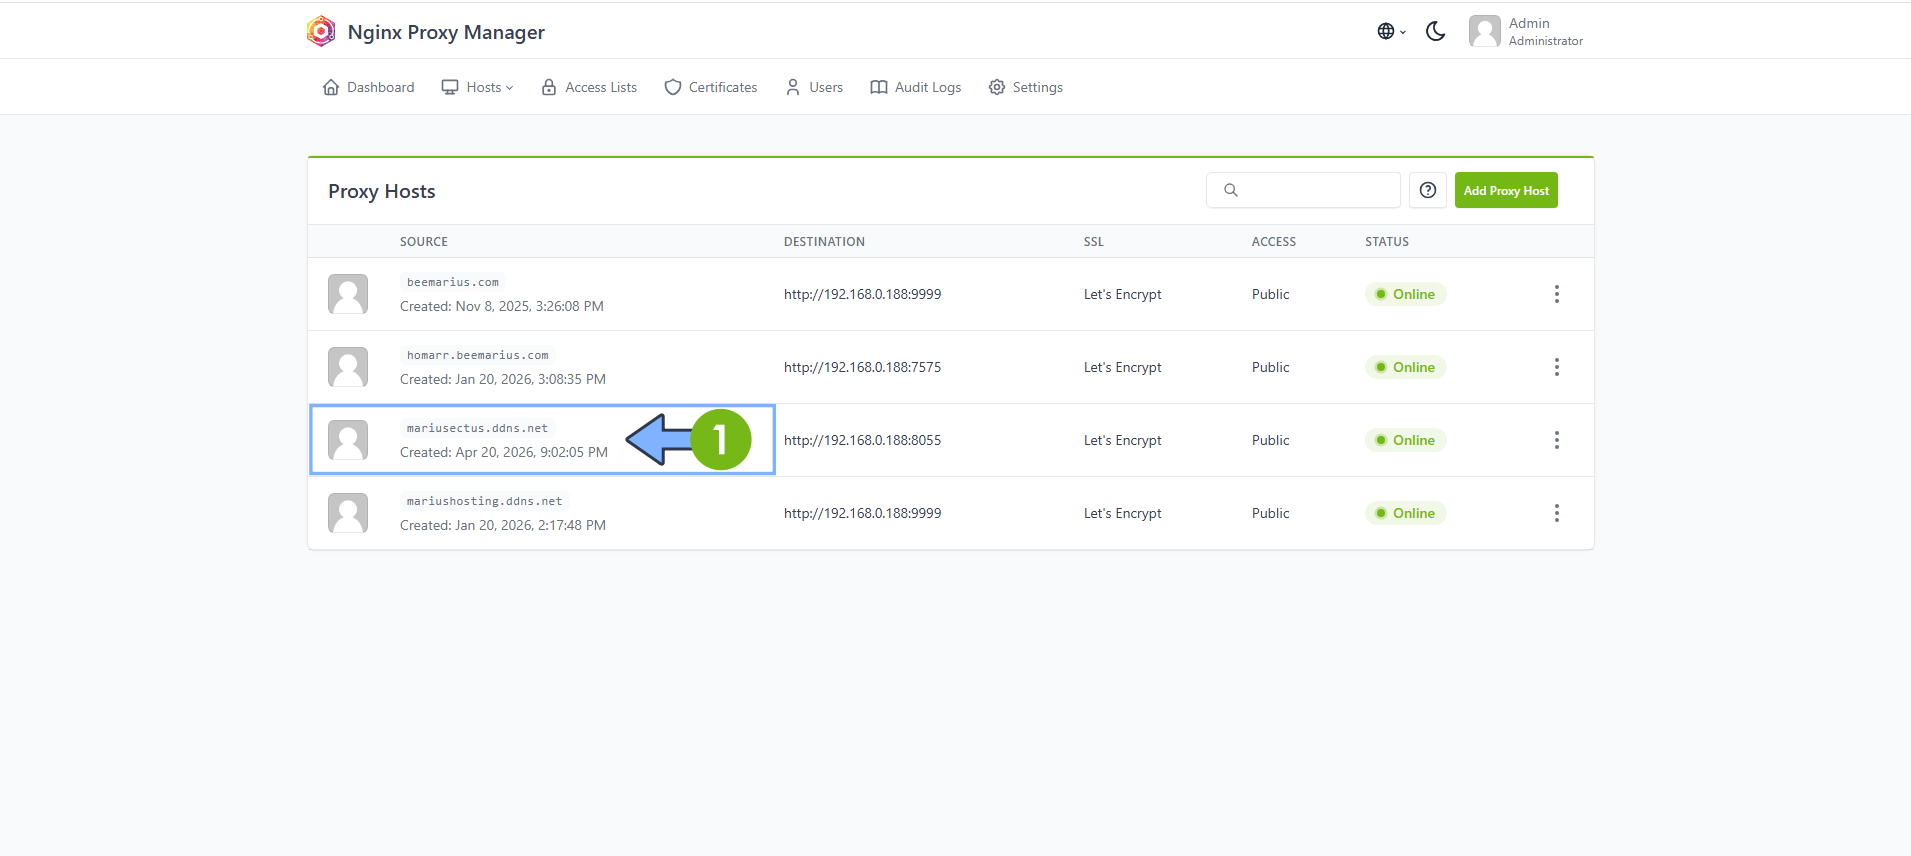
Task: Click the mariusectus.ddns.net domain tag
Action: 477,428
